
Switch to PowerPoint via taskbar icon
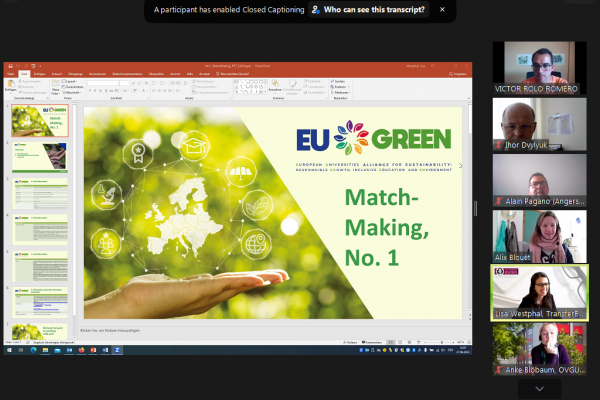tap(93, 350)
